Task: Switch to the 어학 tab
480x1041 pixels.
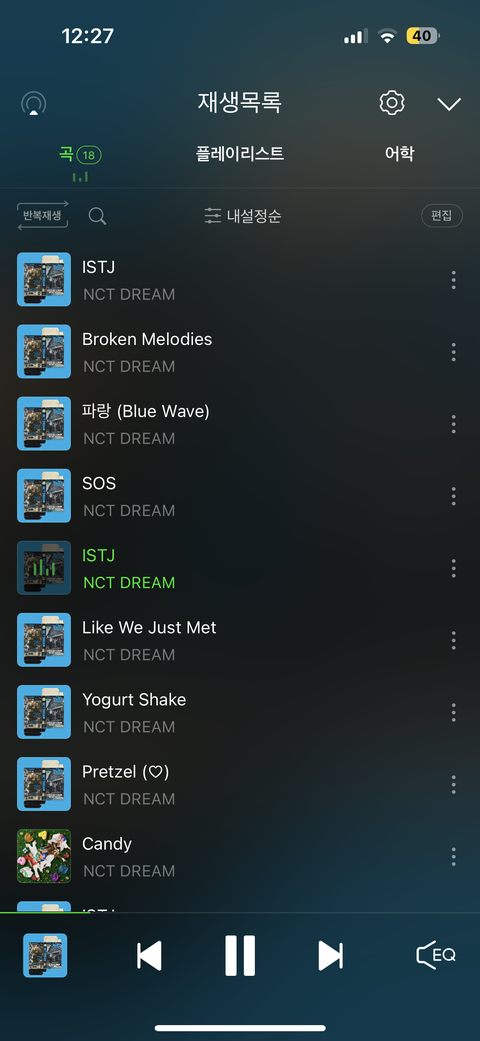Action: click(400, 154)
